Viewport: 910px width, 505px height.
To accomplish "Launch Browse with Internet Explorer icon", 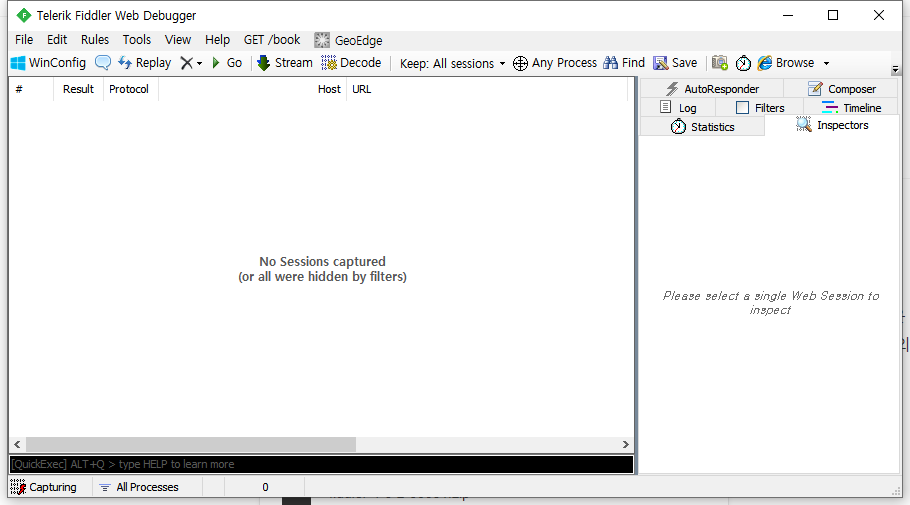I will coord(786,63).
